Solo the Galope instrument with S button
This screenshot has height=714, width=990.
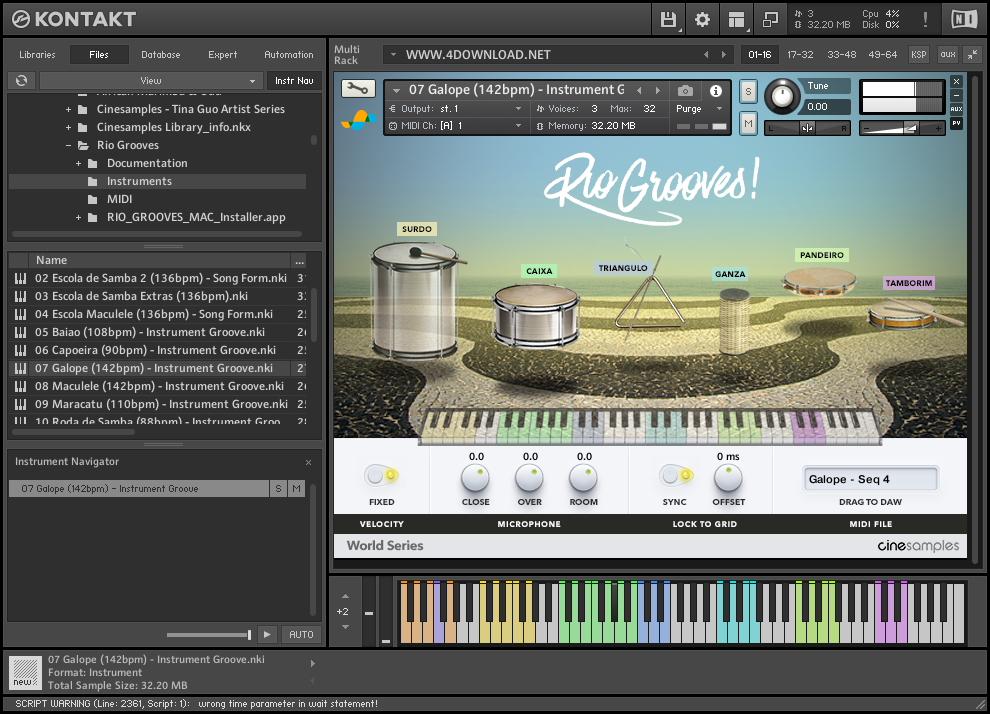point(748,92)
